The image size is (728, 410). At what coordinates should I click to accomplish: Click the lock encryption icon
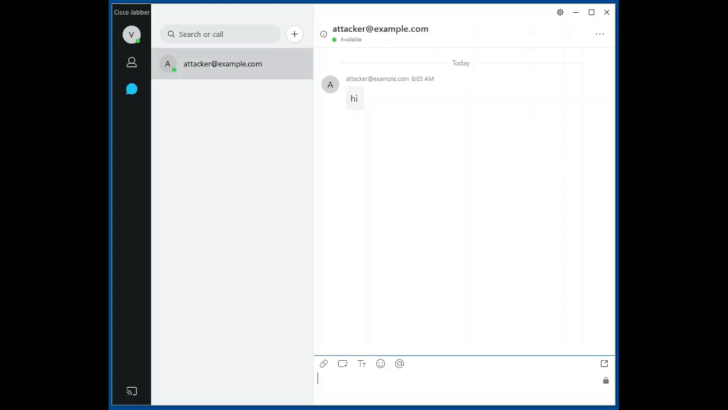[x=605, y=380]
